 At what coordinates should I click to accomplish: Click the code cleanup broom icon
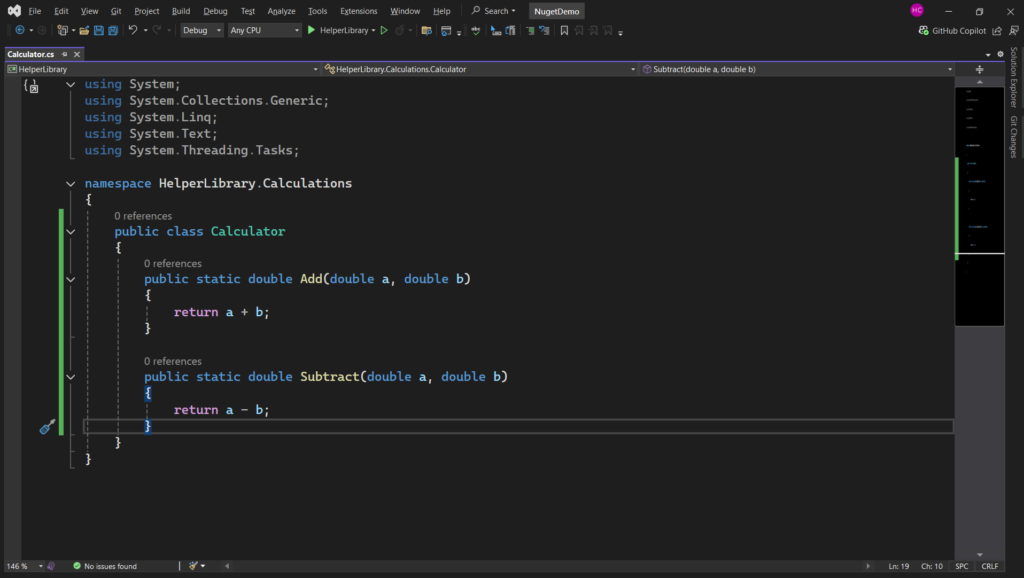pyautogui.click(x=193, y=566)
